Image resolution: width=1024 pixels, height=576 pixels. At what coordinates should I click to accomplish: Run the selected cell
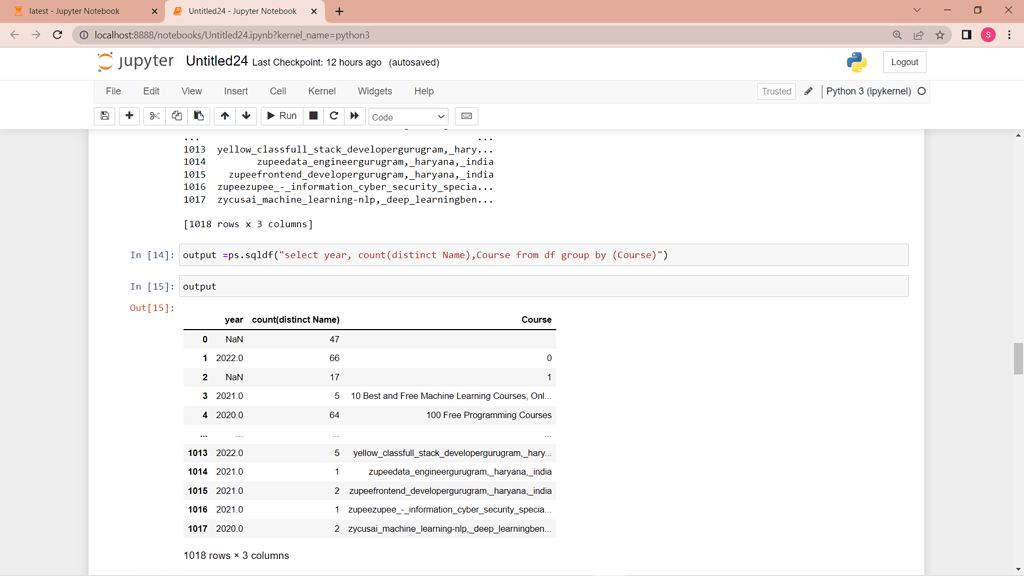(x=281, y=115)
